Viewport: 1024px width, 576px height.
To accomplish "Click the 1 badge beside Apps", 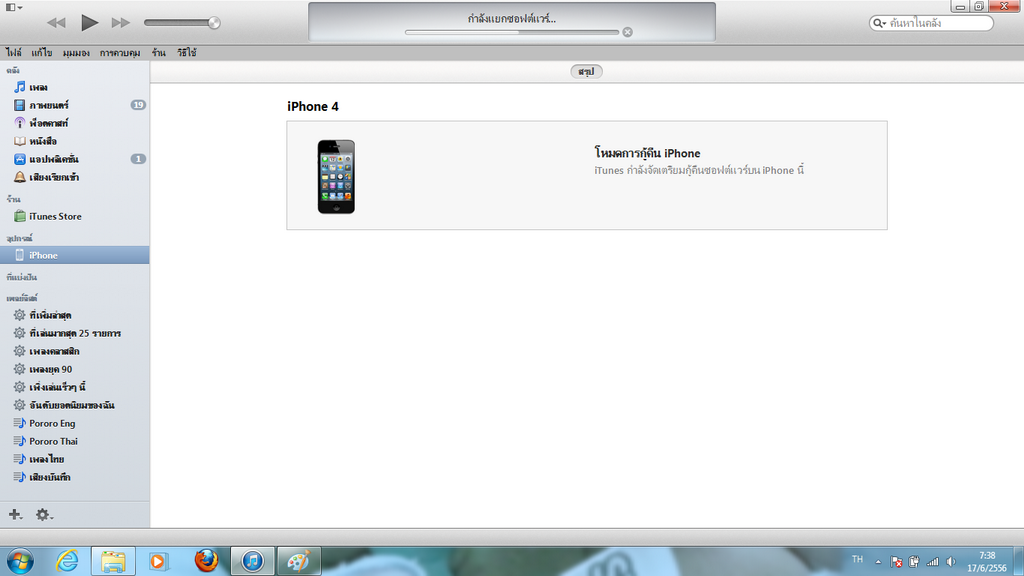I will [x=138, y=159].
